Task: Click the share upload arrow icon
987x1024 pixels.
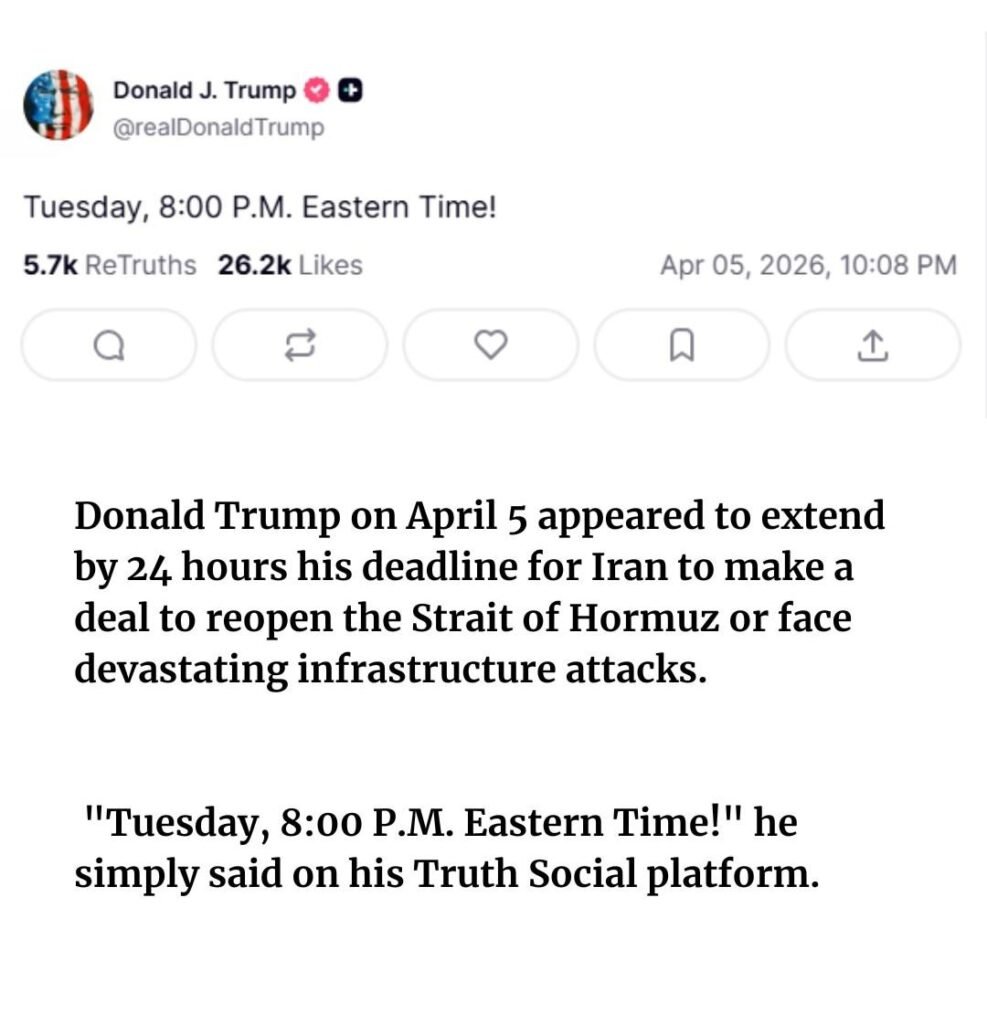Action: coord(872,345)
